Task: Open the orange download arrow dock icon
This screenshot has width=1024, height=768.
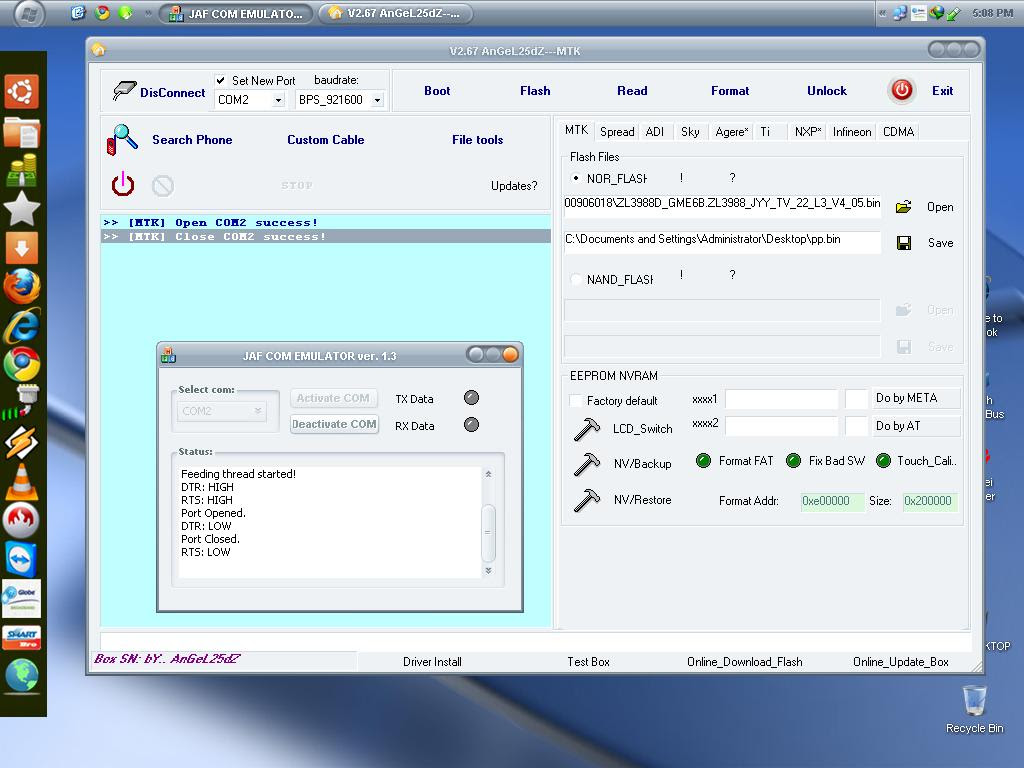Action: pyautogui.click(x=22, y=248)
